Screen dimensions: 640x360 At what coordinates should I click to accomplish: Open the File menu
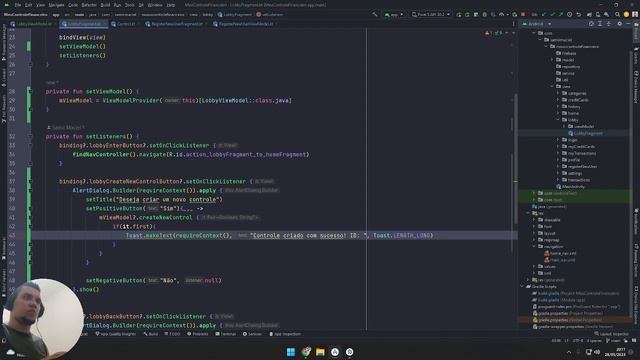[x=18, y=5]
